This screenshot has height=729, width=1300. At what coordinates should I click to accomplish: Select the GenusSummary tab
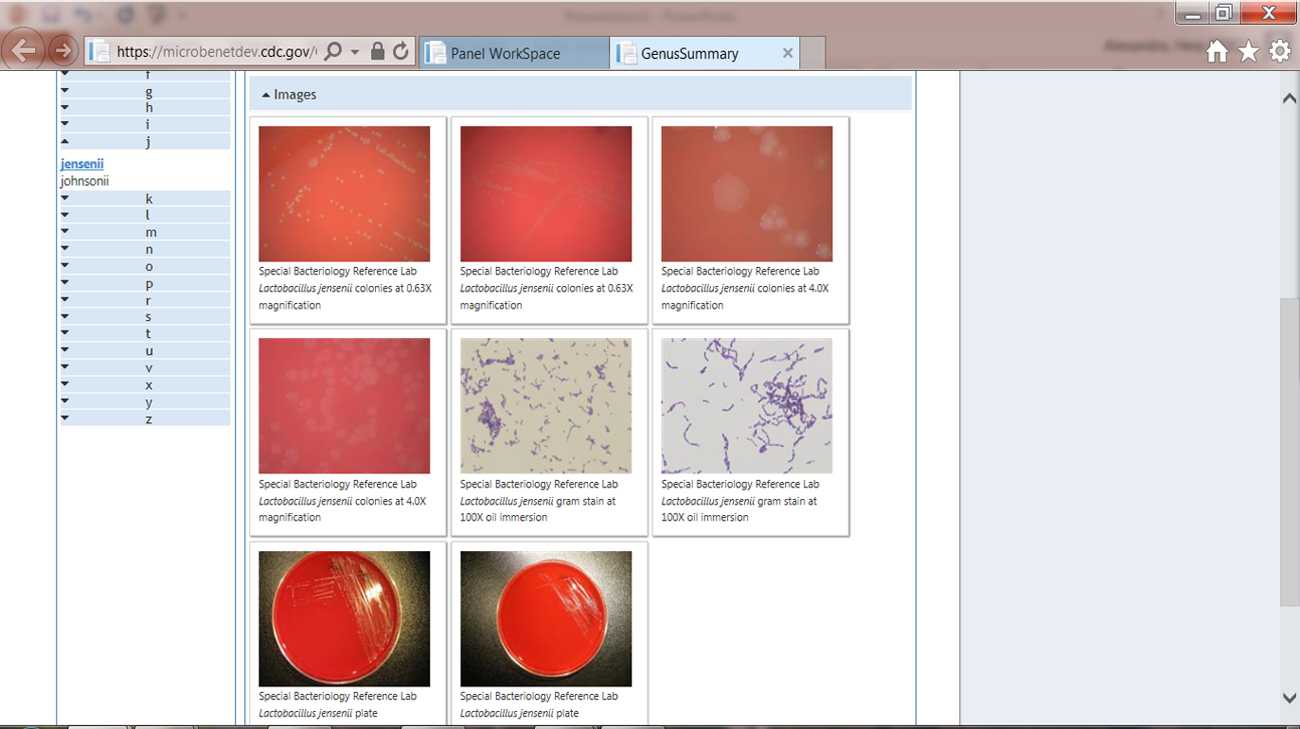[x=690, y=54]
